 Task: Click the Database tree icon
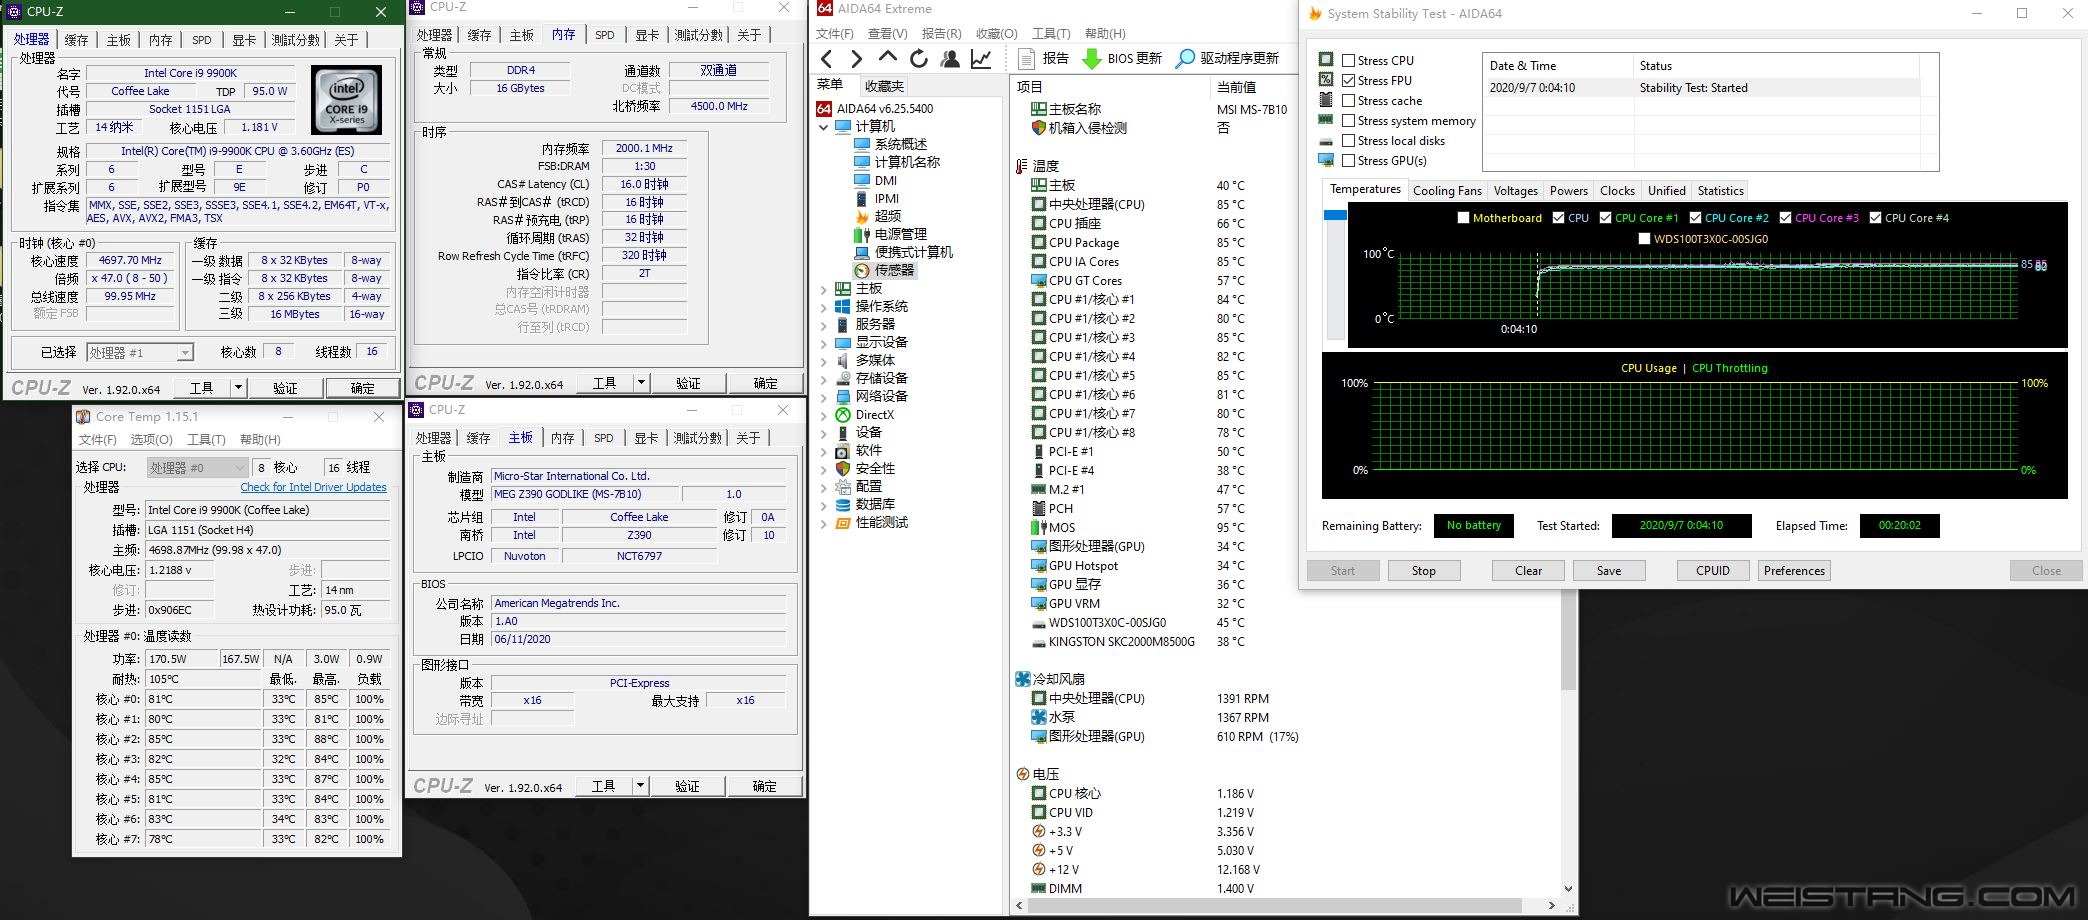click(843, 505)
